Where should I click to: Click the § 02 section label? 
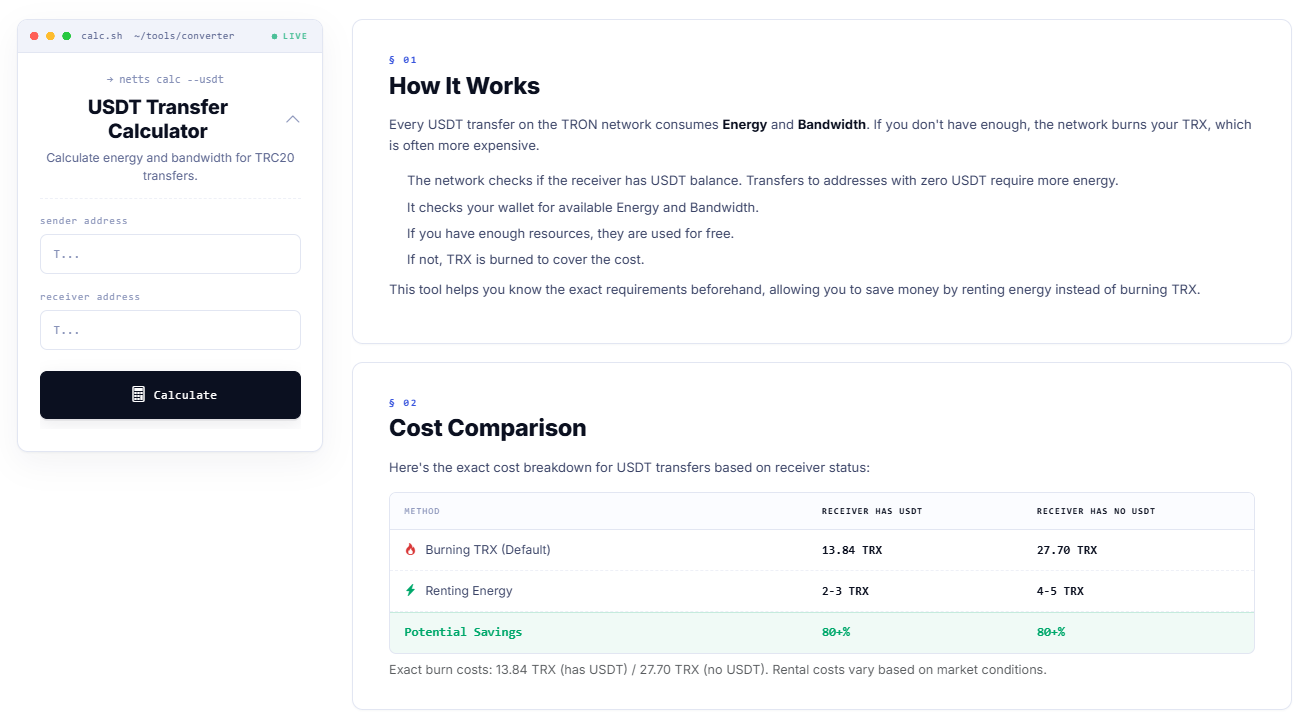[x=402, y=402]
